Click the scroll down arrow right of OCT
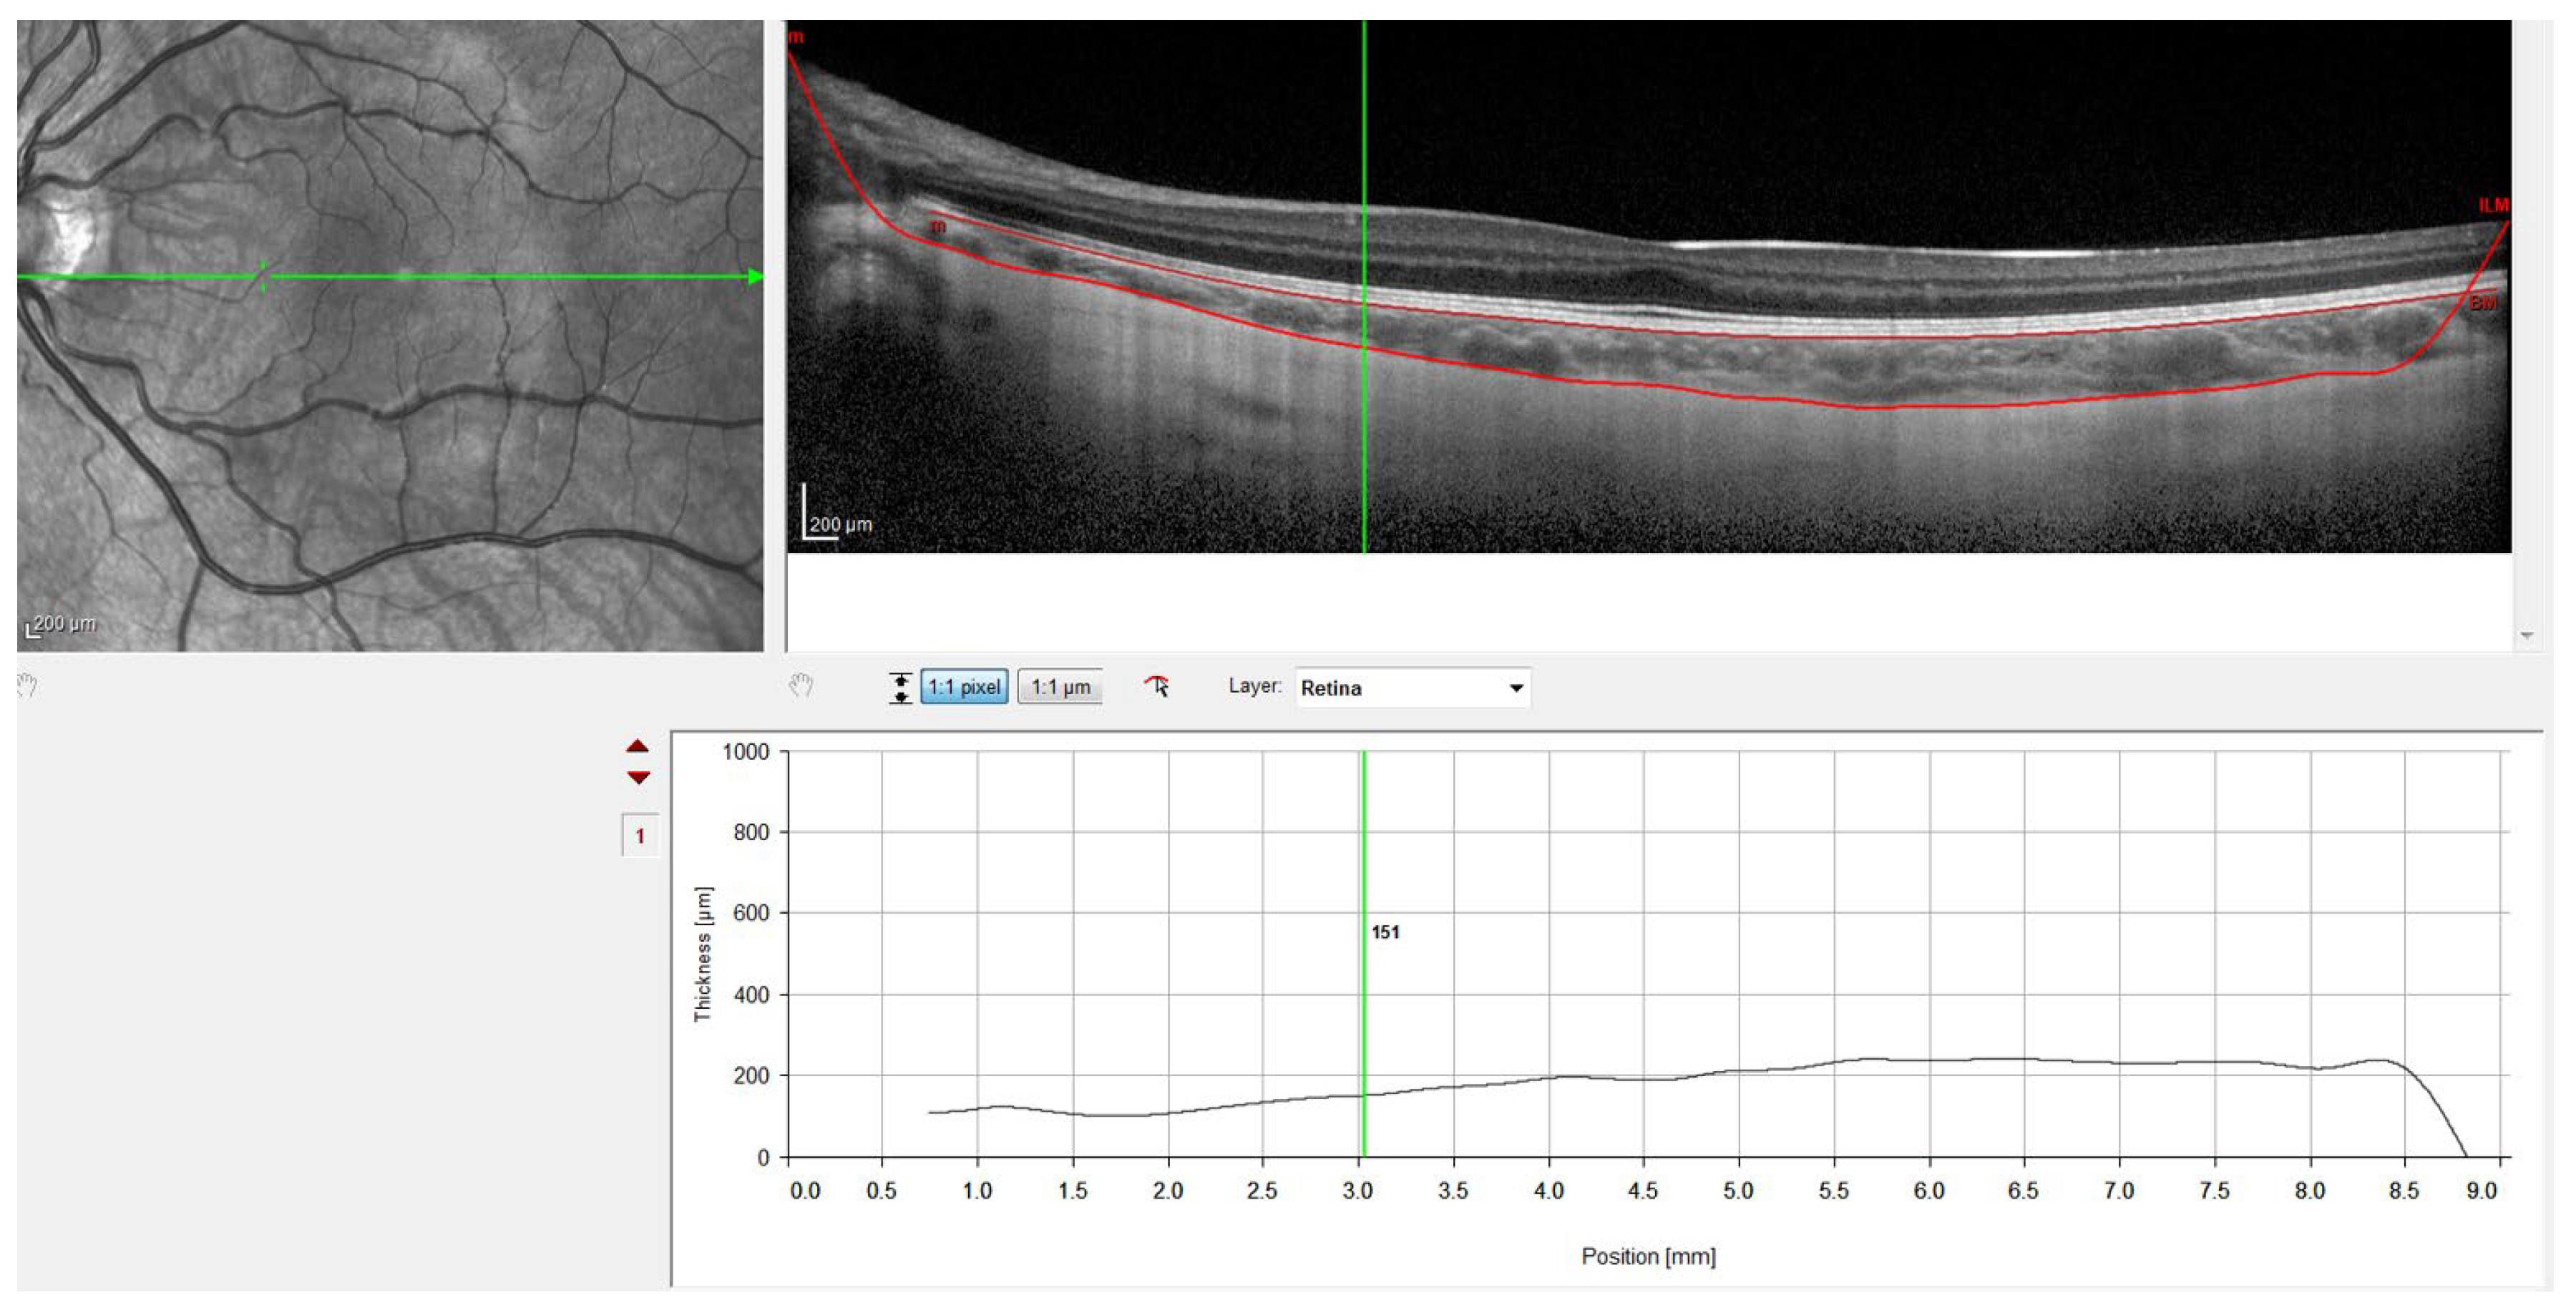This screenshot has height=1313, width=2576. [2527, 636]
